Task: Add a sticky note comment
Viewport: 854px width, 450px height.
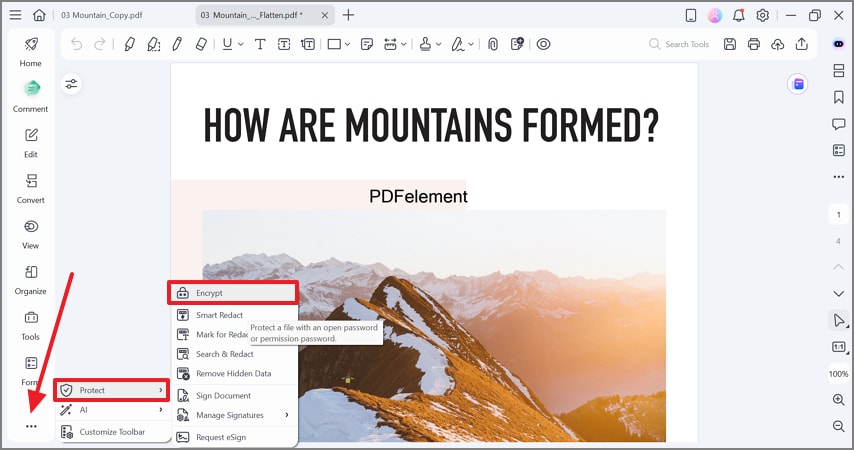Action: pyautogui.click(x=367, y=44)
